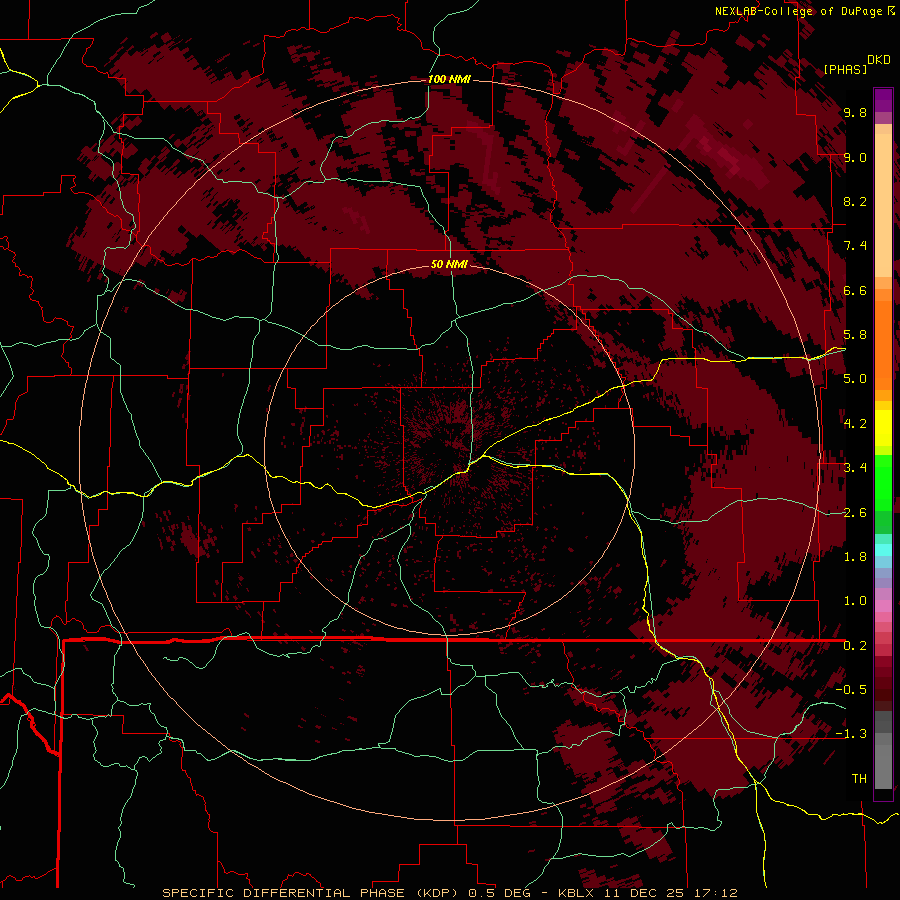Viewport: 900px width, 900px height.
Task: Click the DKD label above color scale
Action: coord(879,60)
